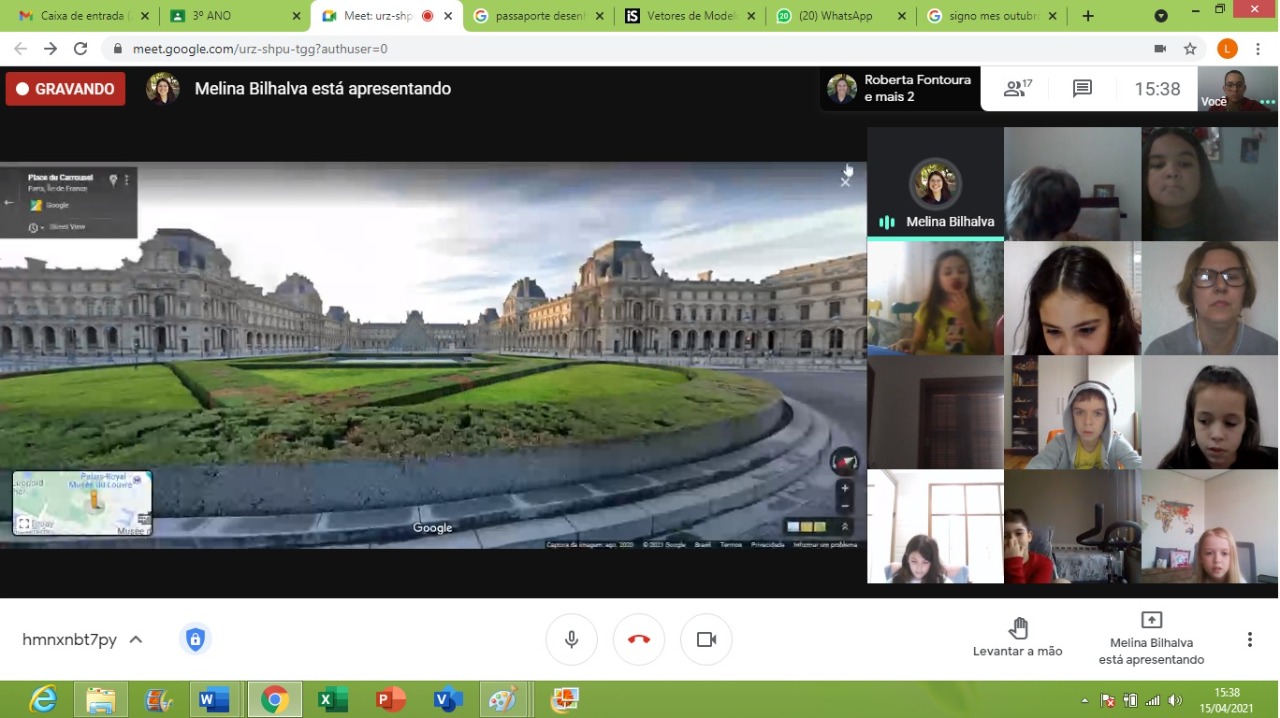Open Chrome profile avatar menu
This screenshot has height=718, width=1280.
(x=1227, y=49)
